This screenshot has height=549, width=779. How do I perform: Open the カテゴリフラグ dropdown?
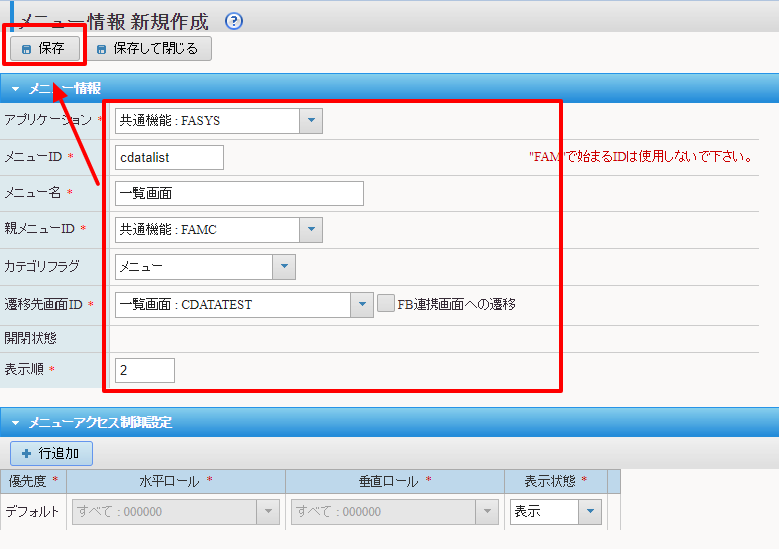click(x=284, y=267)
